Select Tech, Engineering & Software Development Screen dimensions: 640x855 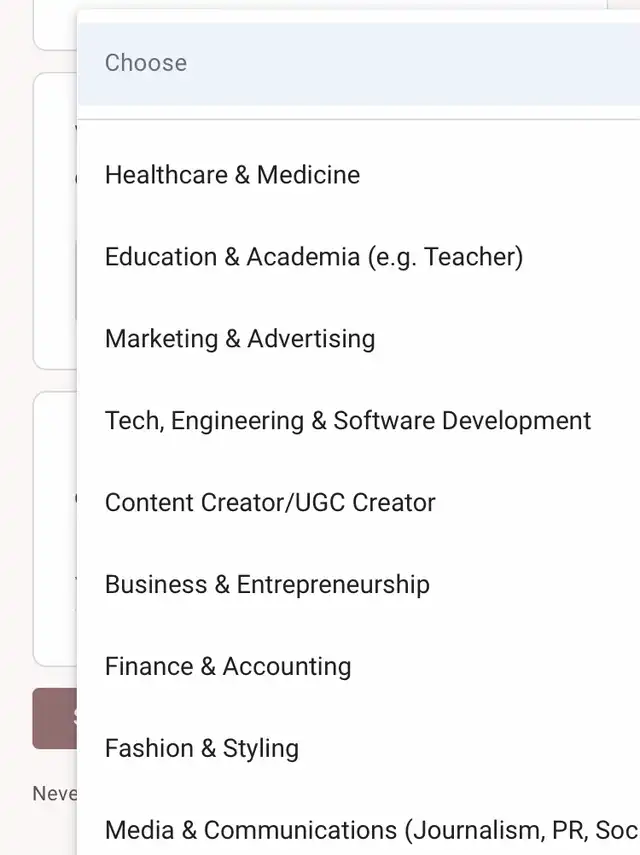click(359, 420)
